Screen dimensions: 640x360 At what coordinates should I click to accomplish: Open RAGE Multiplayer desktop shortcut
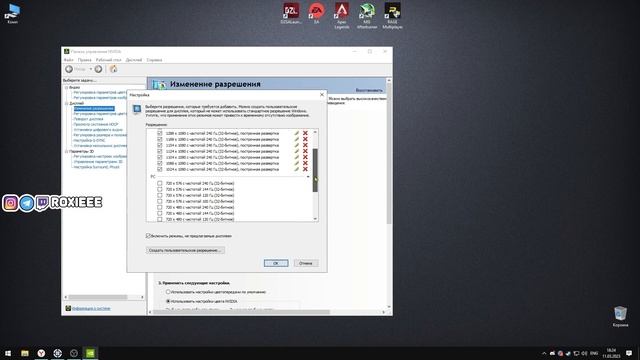(x=392, y=16)
